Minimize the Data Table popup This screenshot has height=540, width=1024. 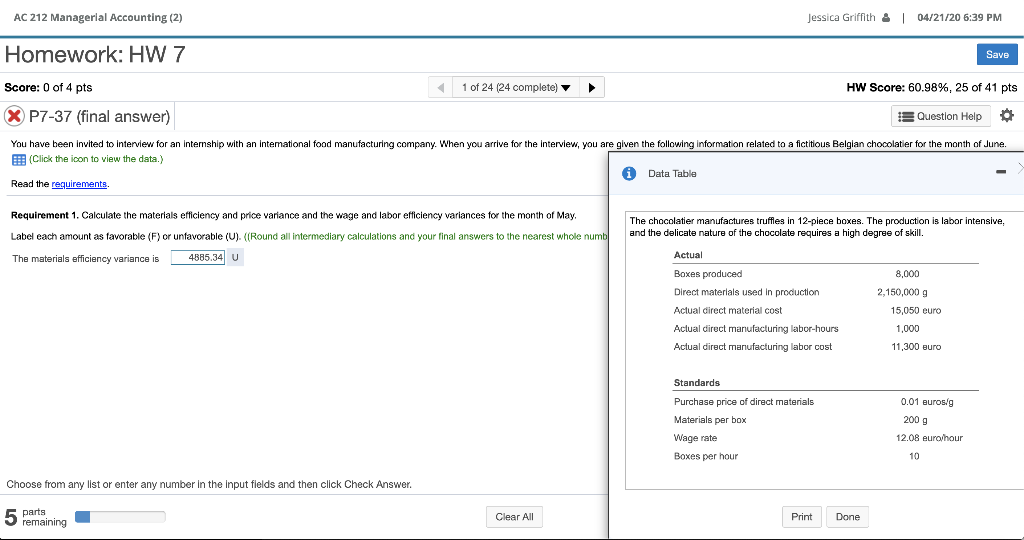pos(1000,172)
